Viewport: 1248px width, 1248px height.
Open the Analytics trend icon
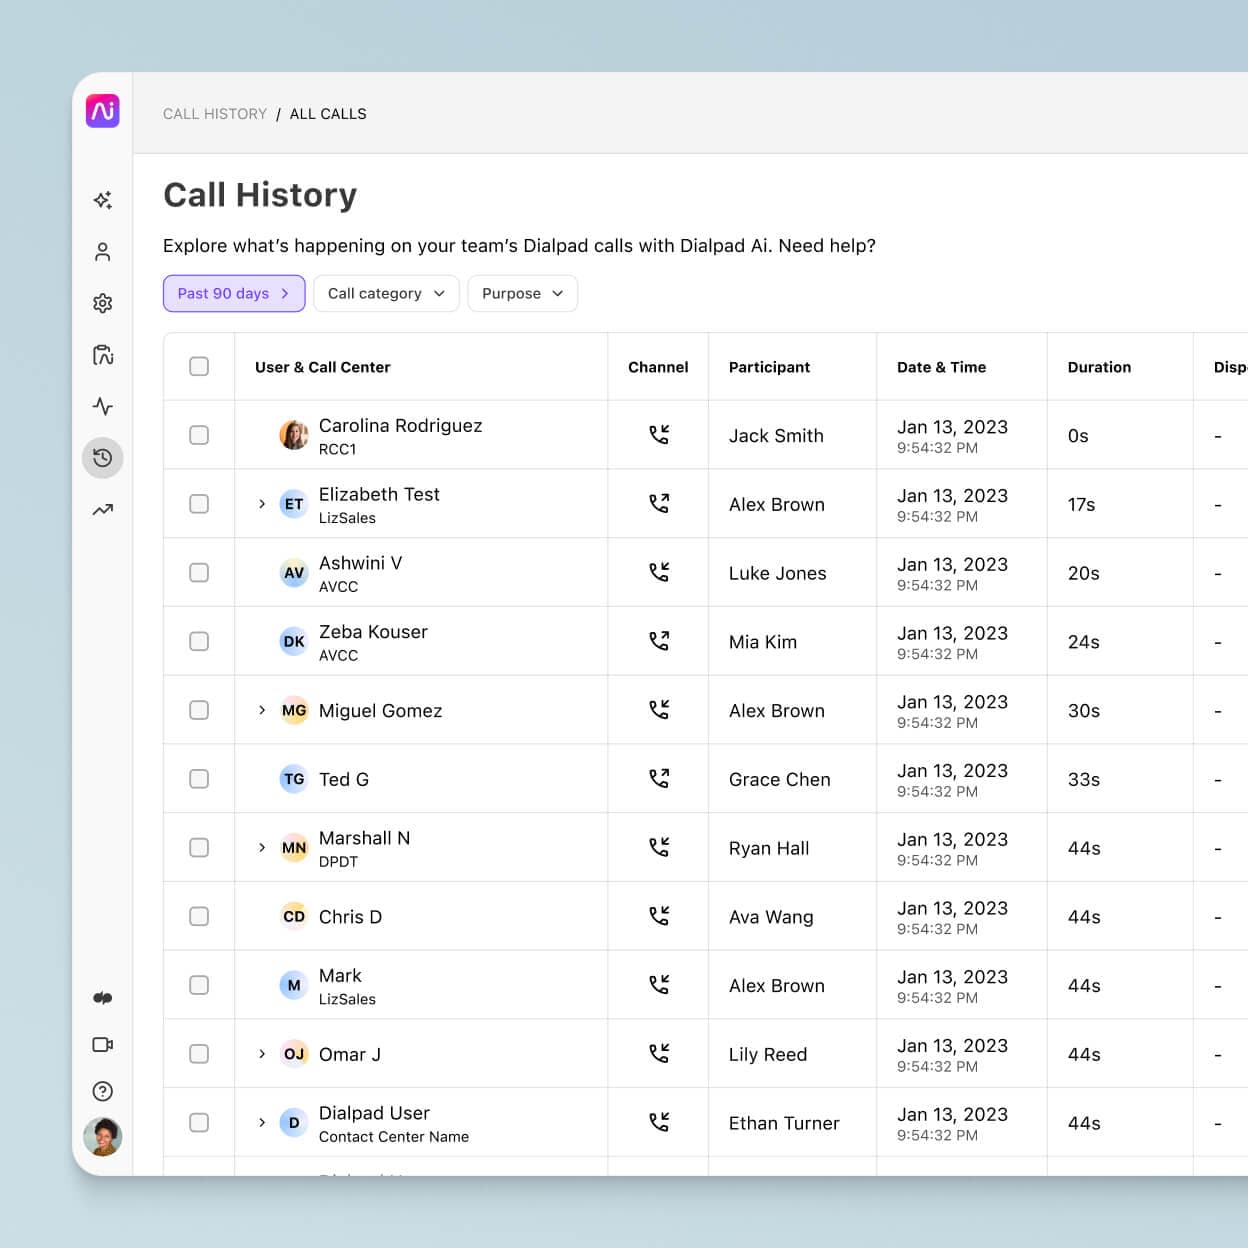(x=103, y=510)
